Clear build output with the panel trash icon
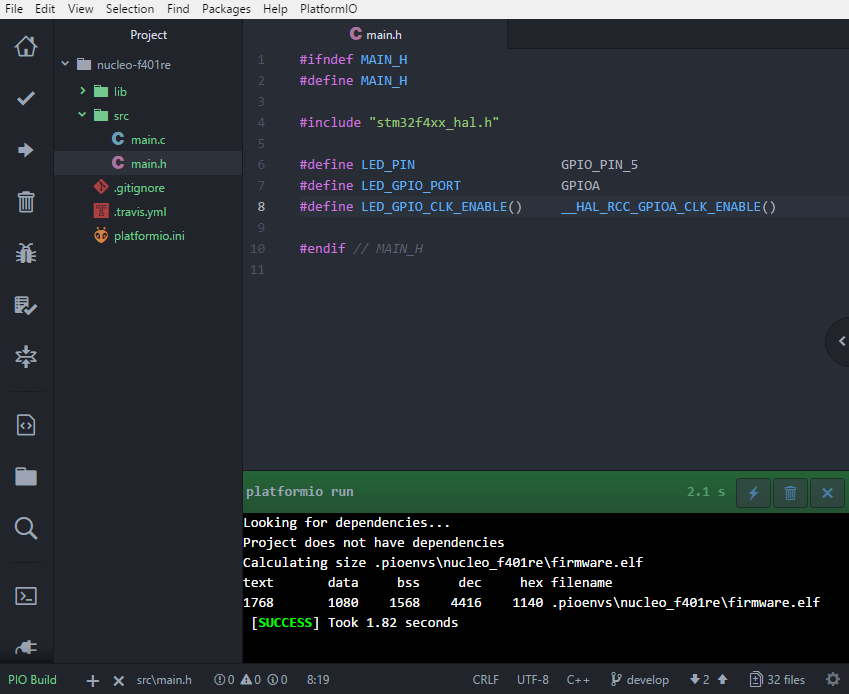This screenshot has width=849, height=694. (791, 493)
